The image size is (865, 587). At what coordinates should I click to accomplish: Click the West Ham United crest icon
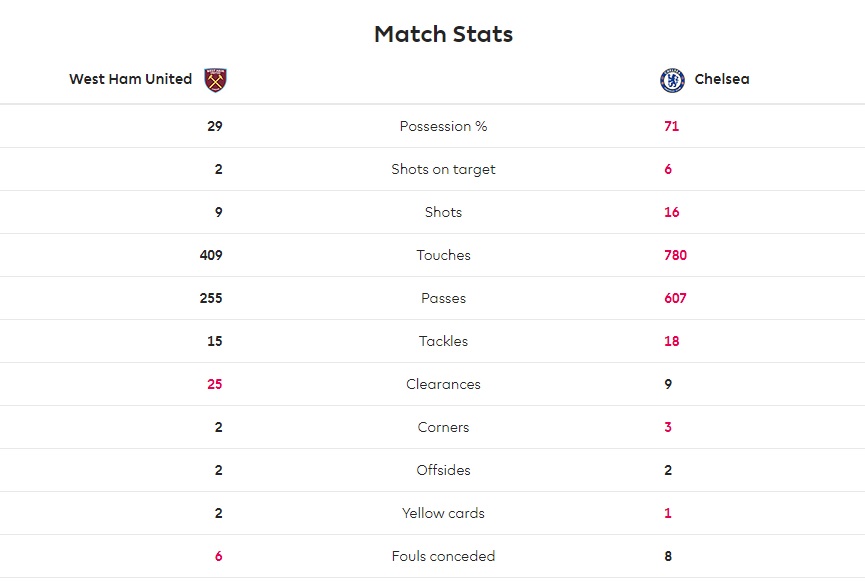[215, 79]
